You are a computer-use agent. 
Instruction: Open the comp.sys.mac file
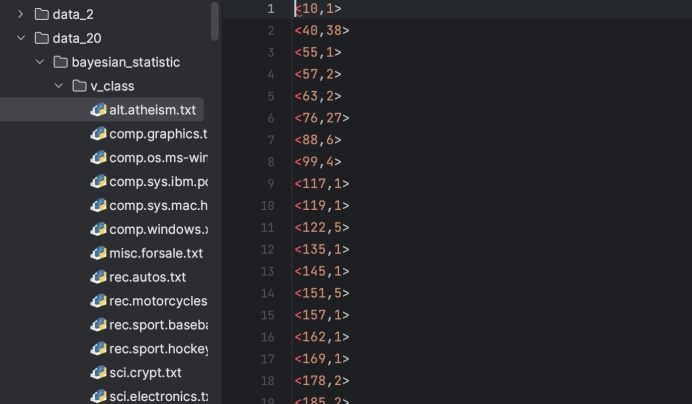click(157, 205)
